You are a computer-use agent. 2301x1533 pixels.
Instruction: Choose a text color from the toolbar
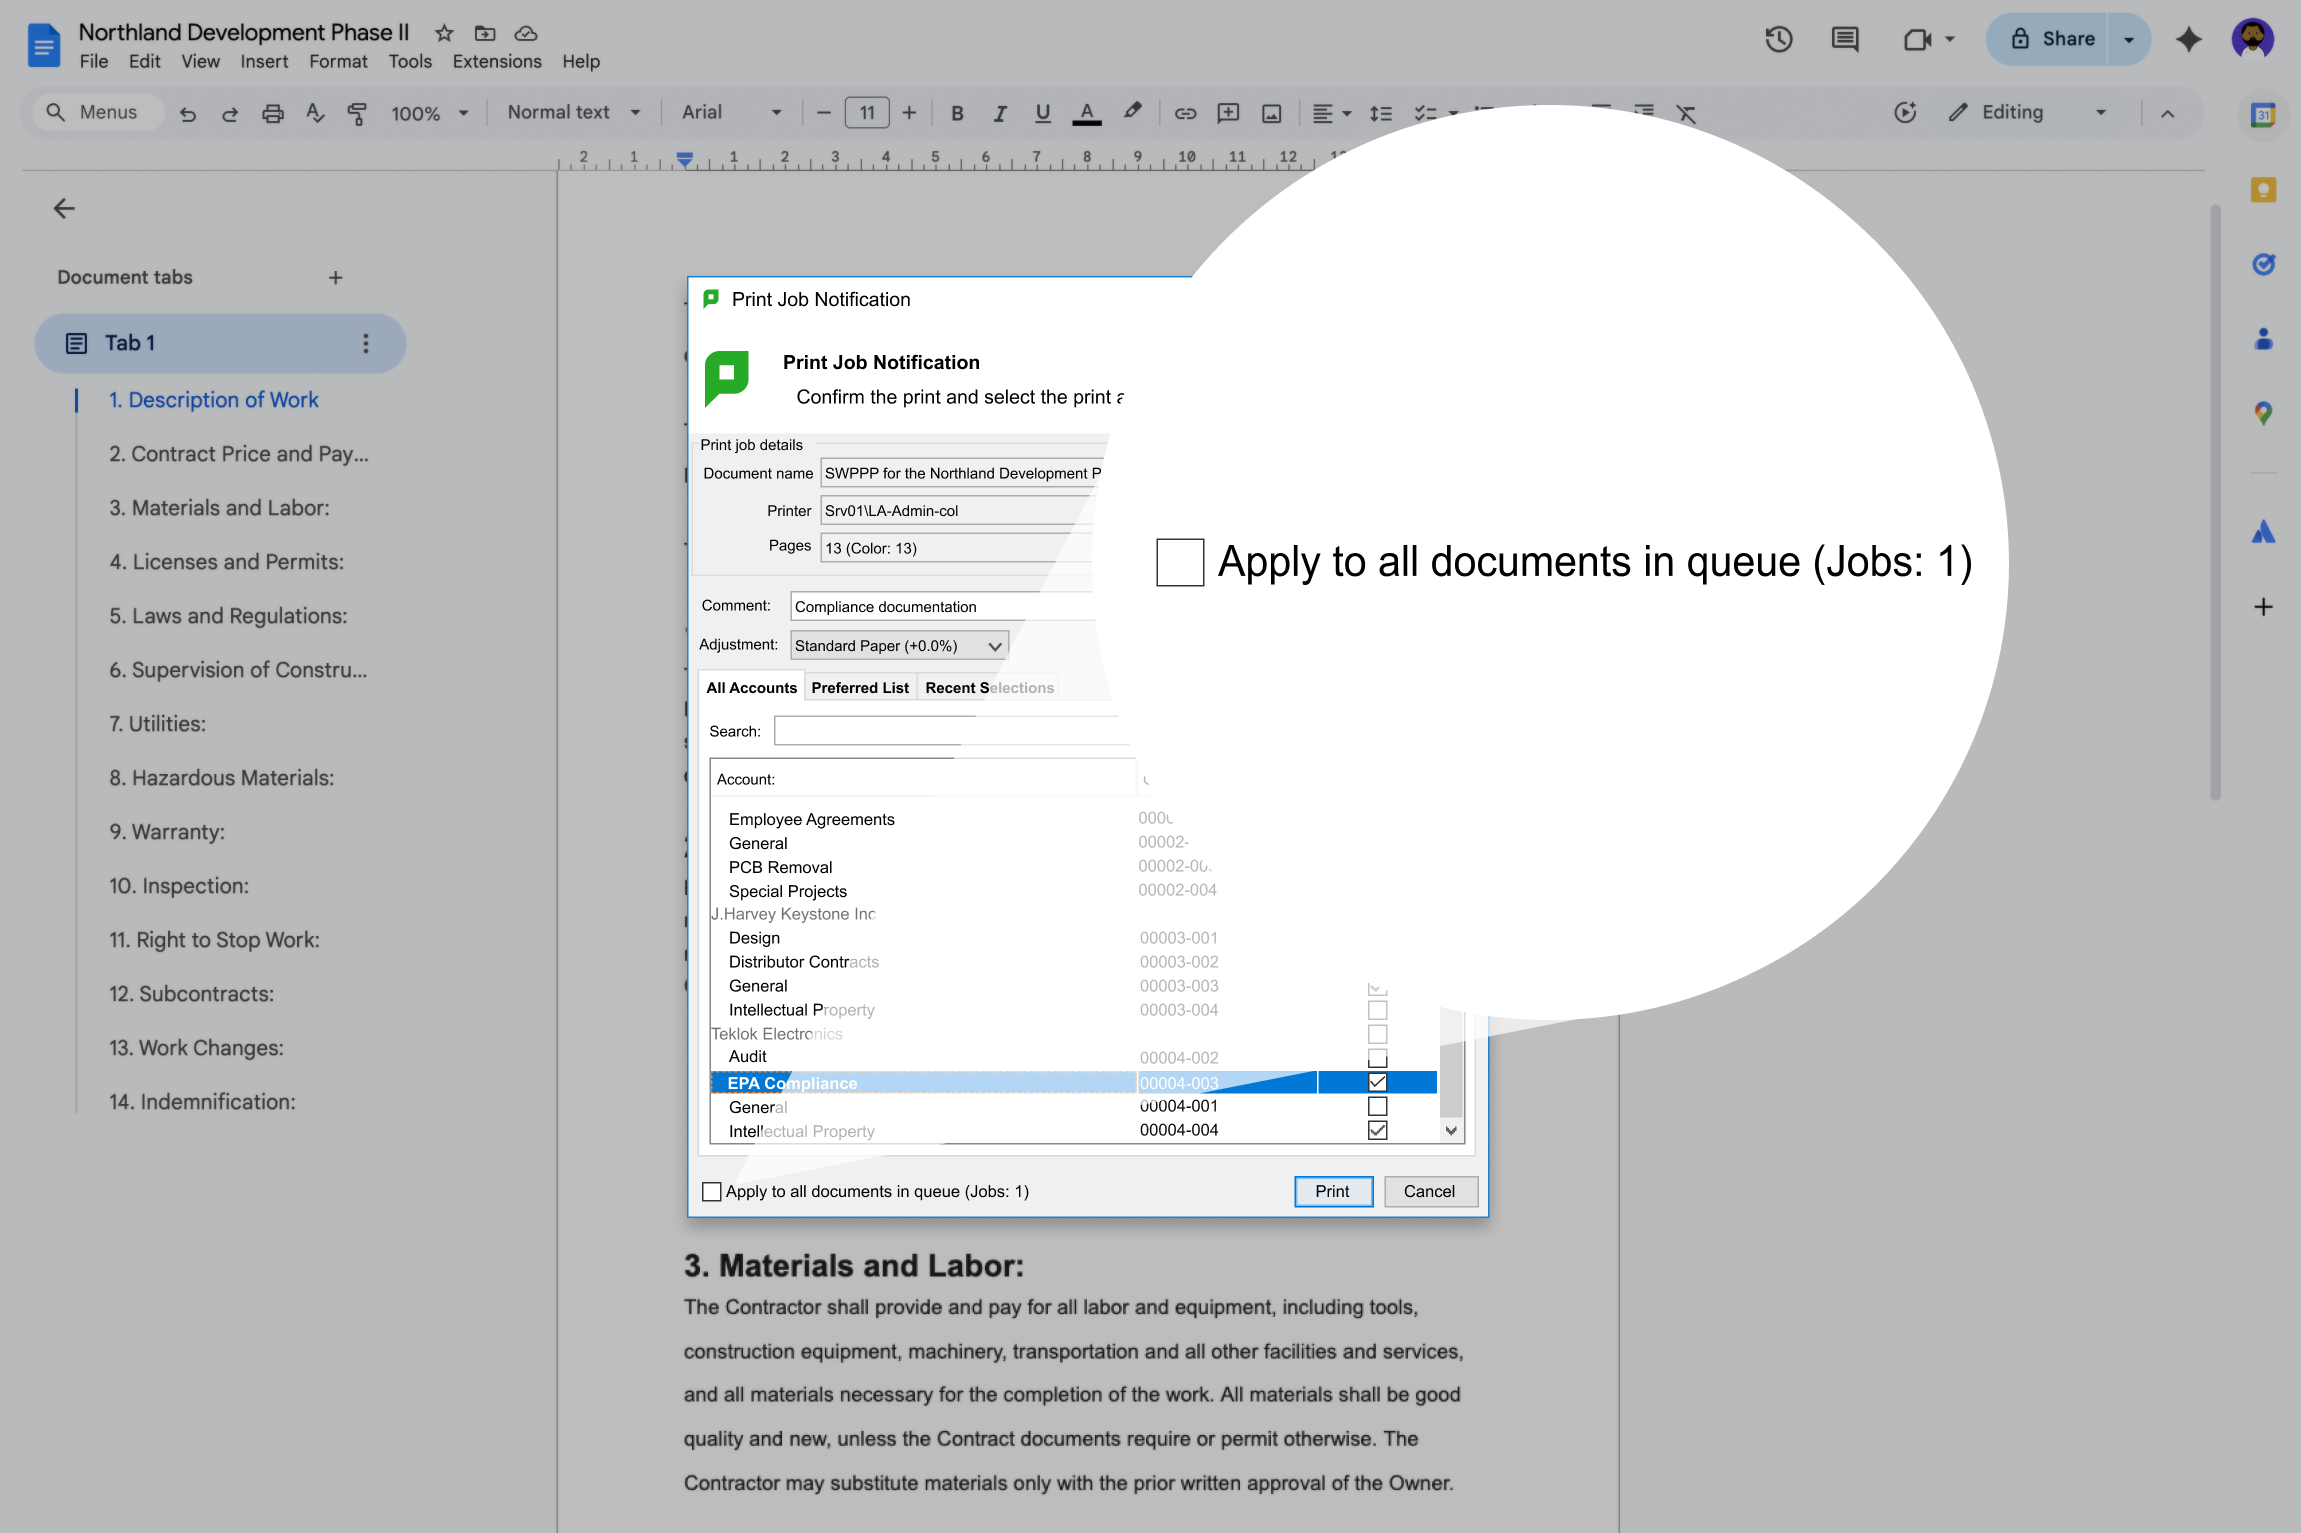[x=1086, y=113]
